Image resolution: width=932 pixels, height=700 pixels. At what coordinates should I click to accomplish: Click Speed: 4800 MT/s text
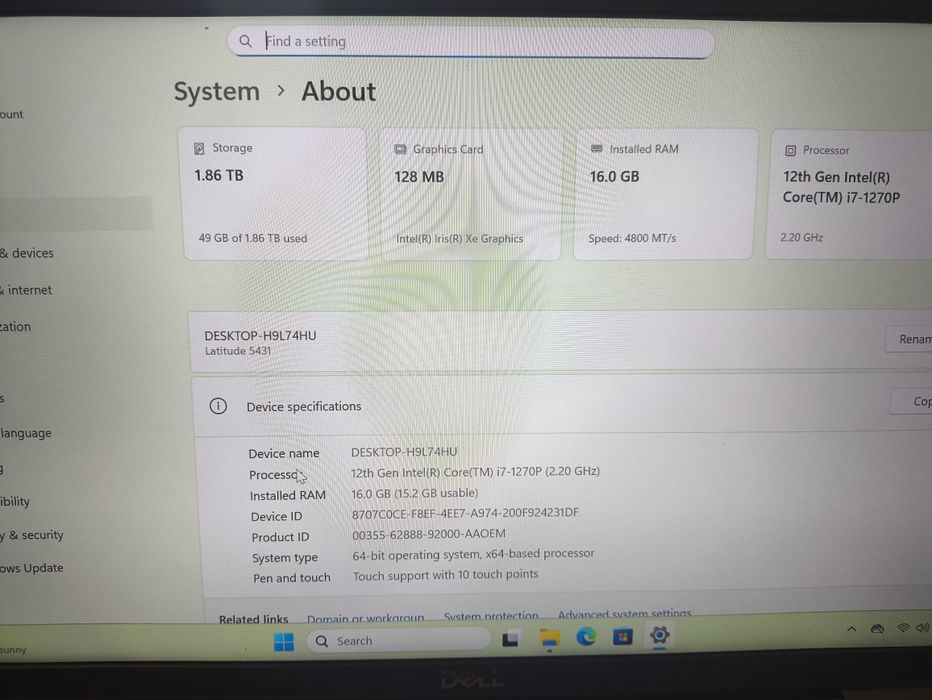(x=632, y=238)
